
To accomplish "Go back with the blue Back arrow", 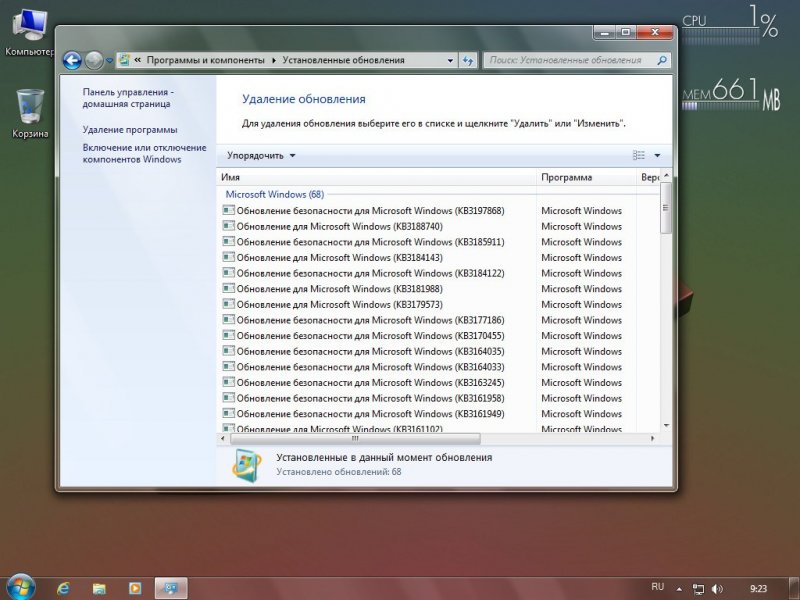I will 72,61.
